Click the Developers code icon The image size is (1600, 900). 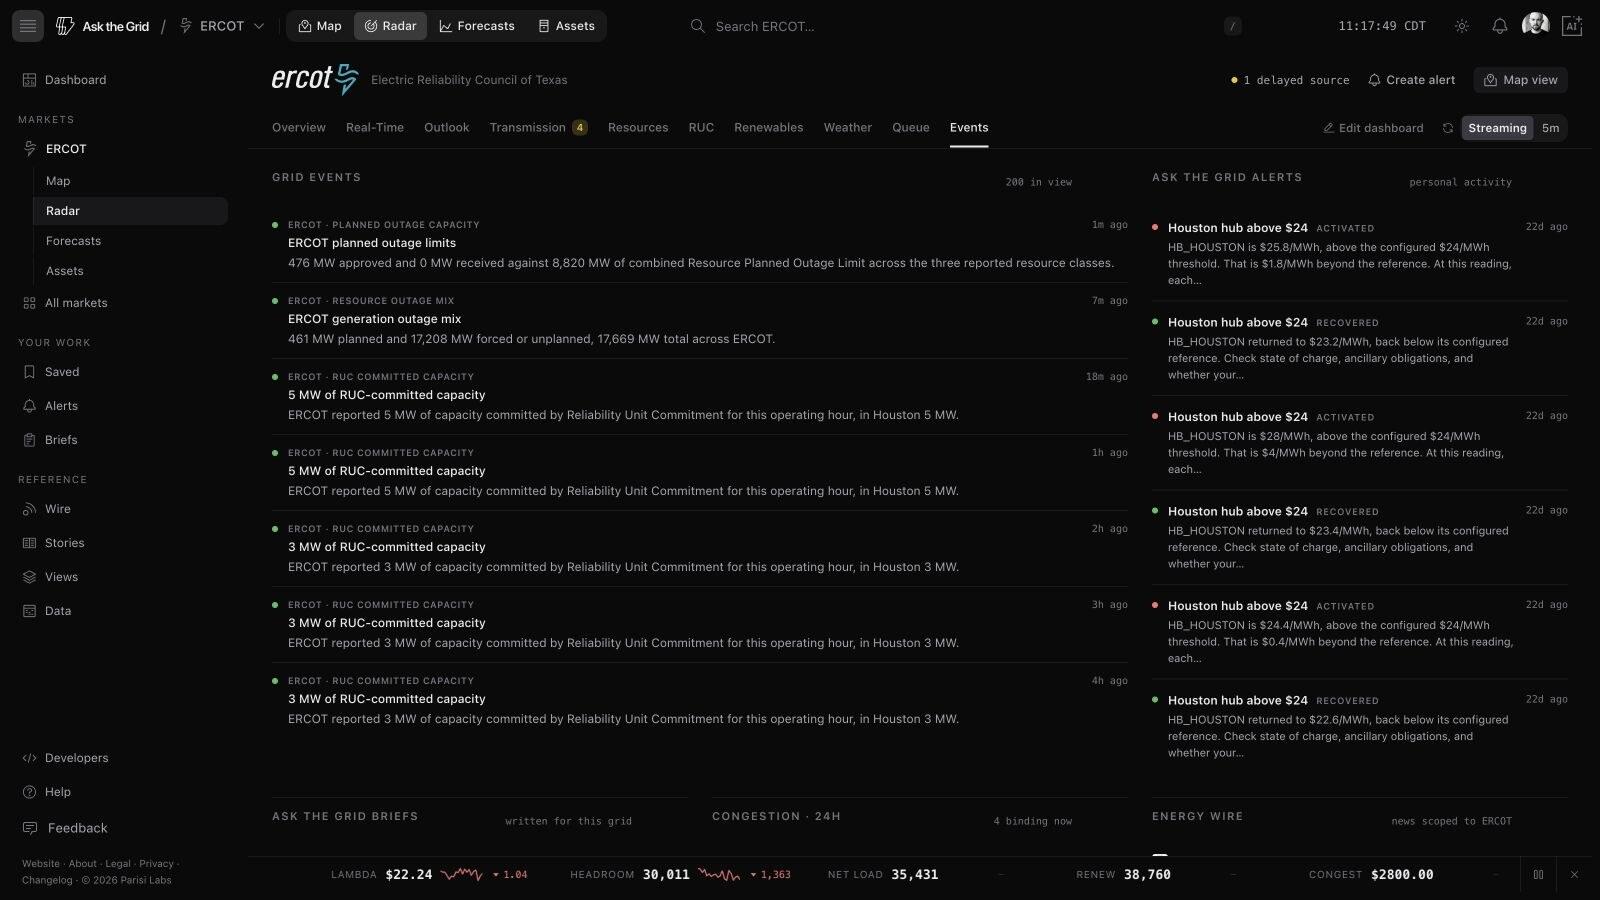click(x=29, y=758)
